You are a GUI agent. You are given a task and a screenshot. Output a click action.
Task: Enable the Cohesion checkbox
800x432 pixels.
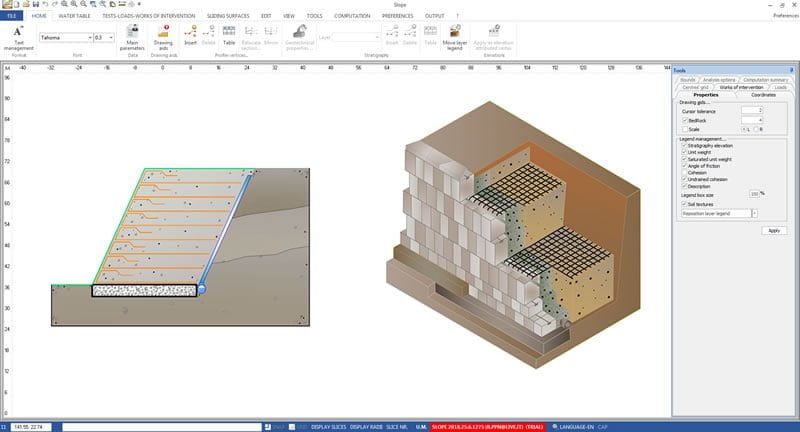tap(684, 171)
